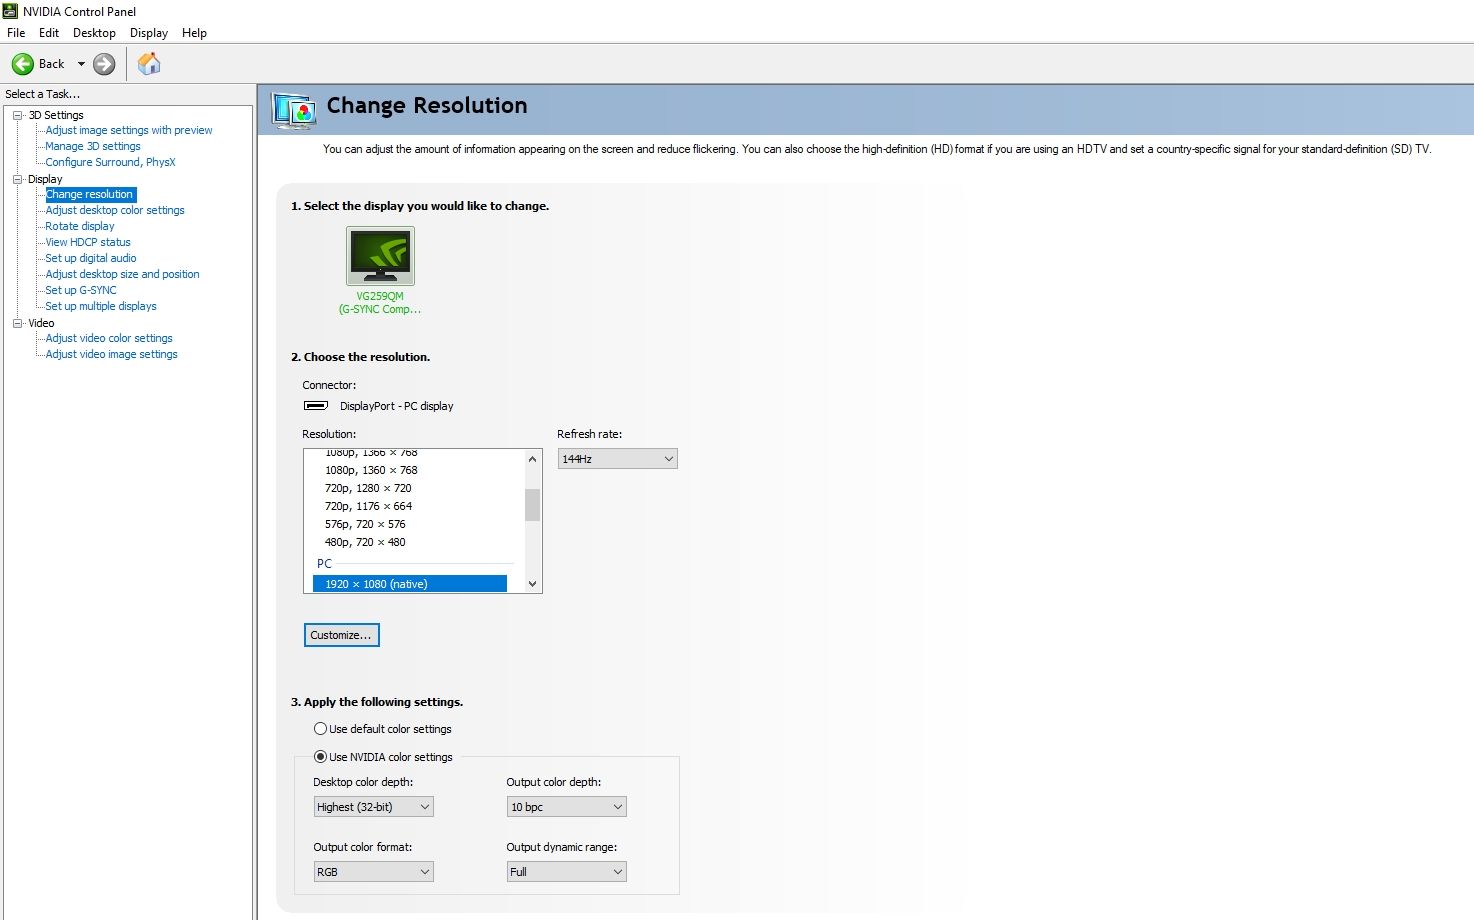Image resolution: width=1474 pixels, height=920 pixels.
Task: Open Adjust video color settings
Action: [109, 338]
